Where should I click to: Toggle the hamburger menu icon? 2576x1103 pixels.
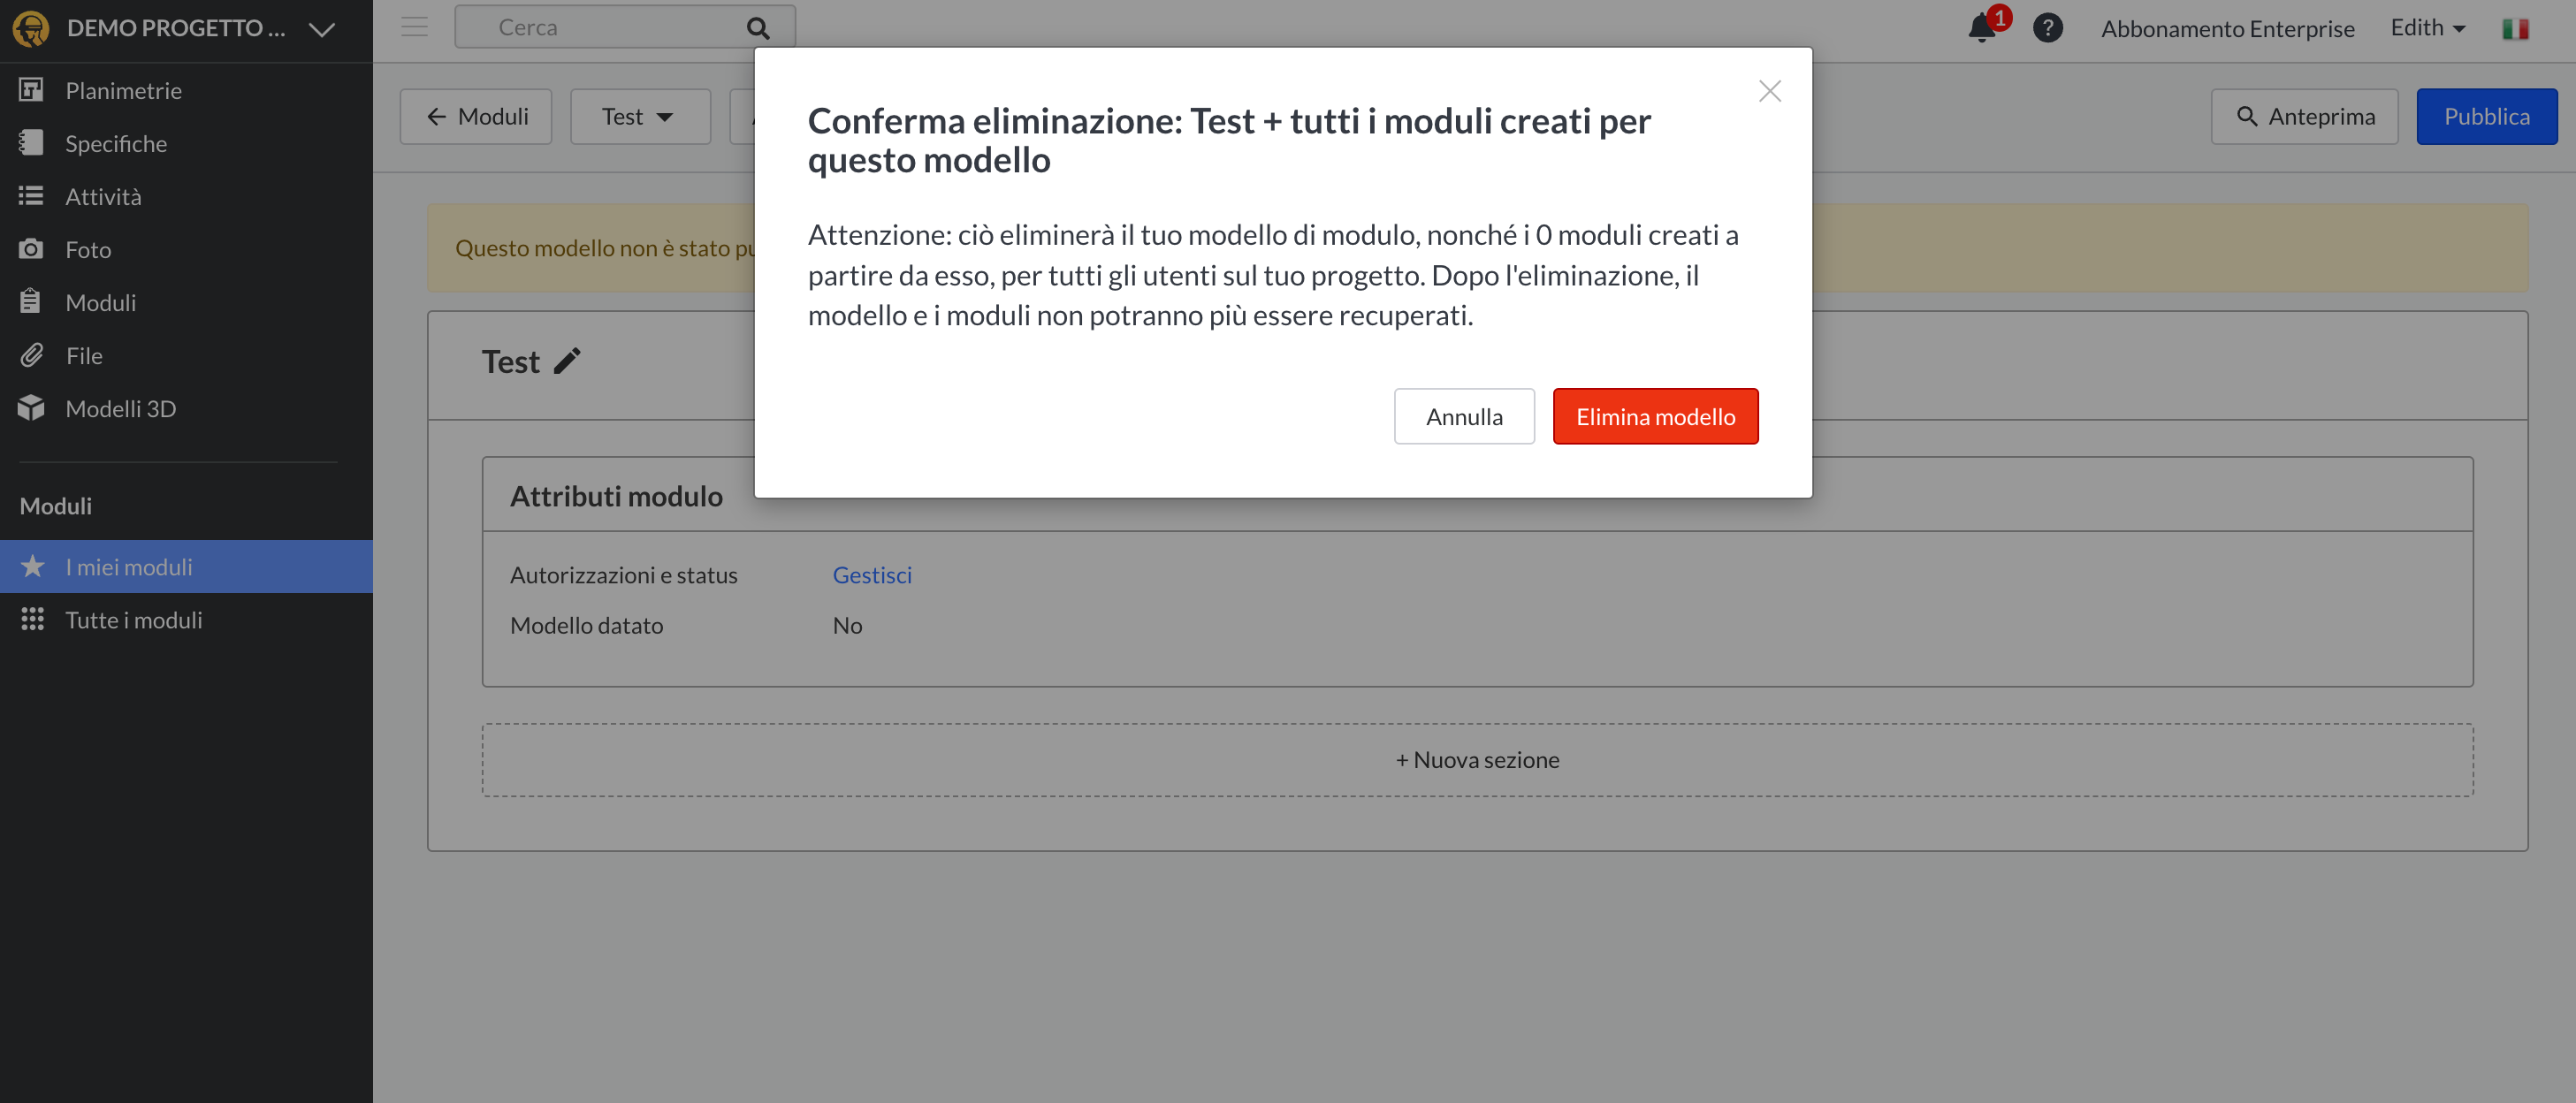[414, 28]
